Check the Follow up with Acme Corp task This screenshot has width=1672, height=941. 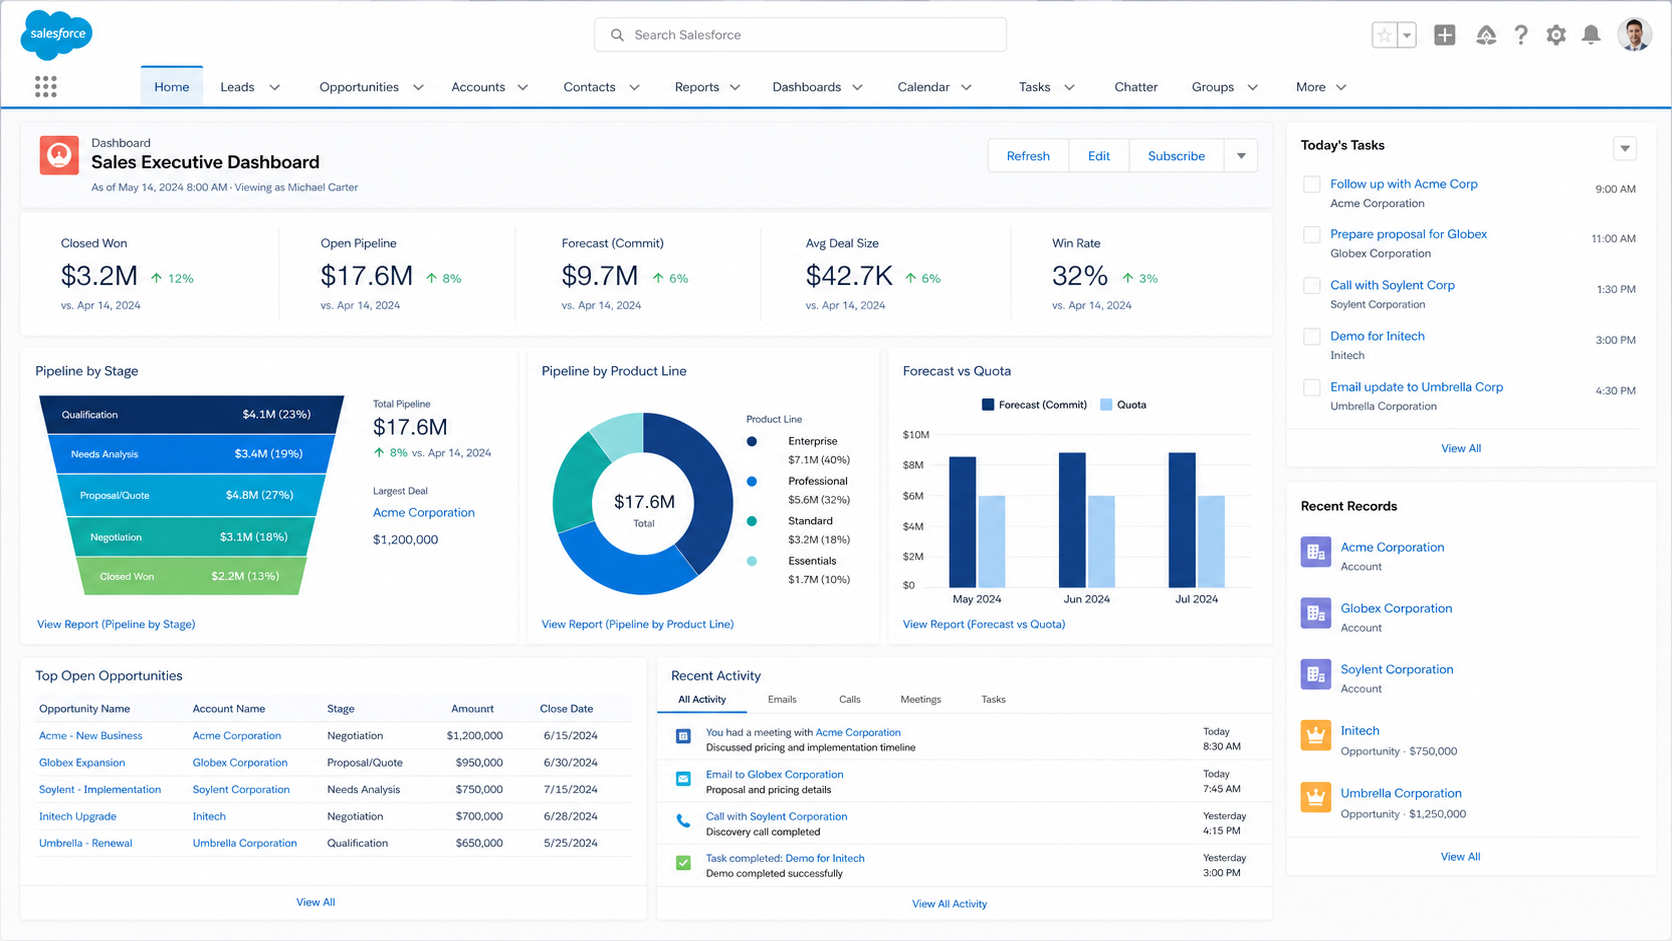1311,184
